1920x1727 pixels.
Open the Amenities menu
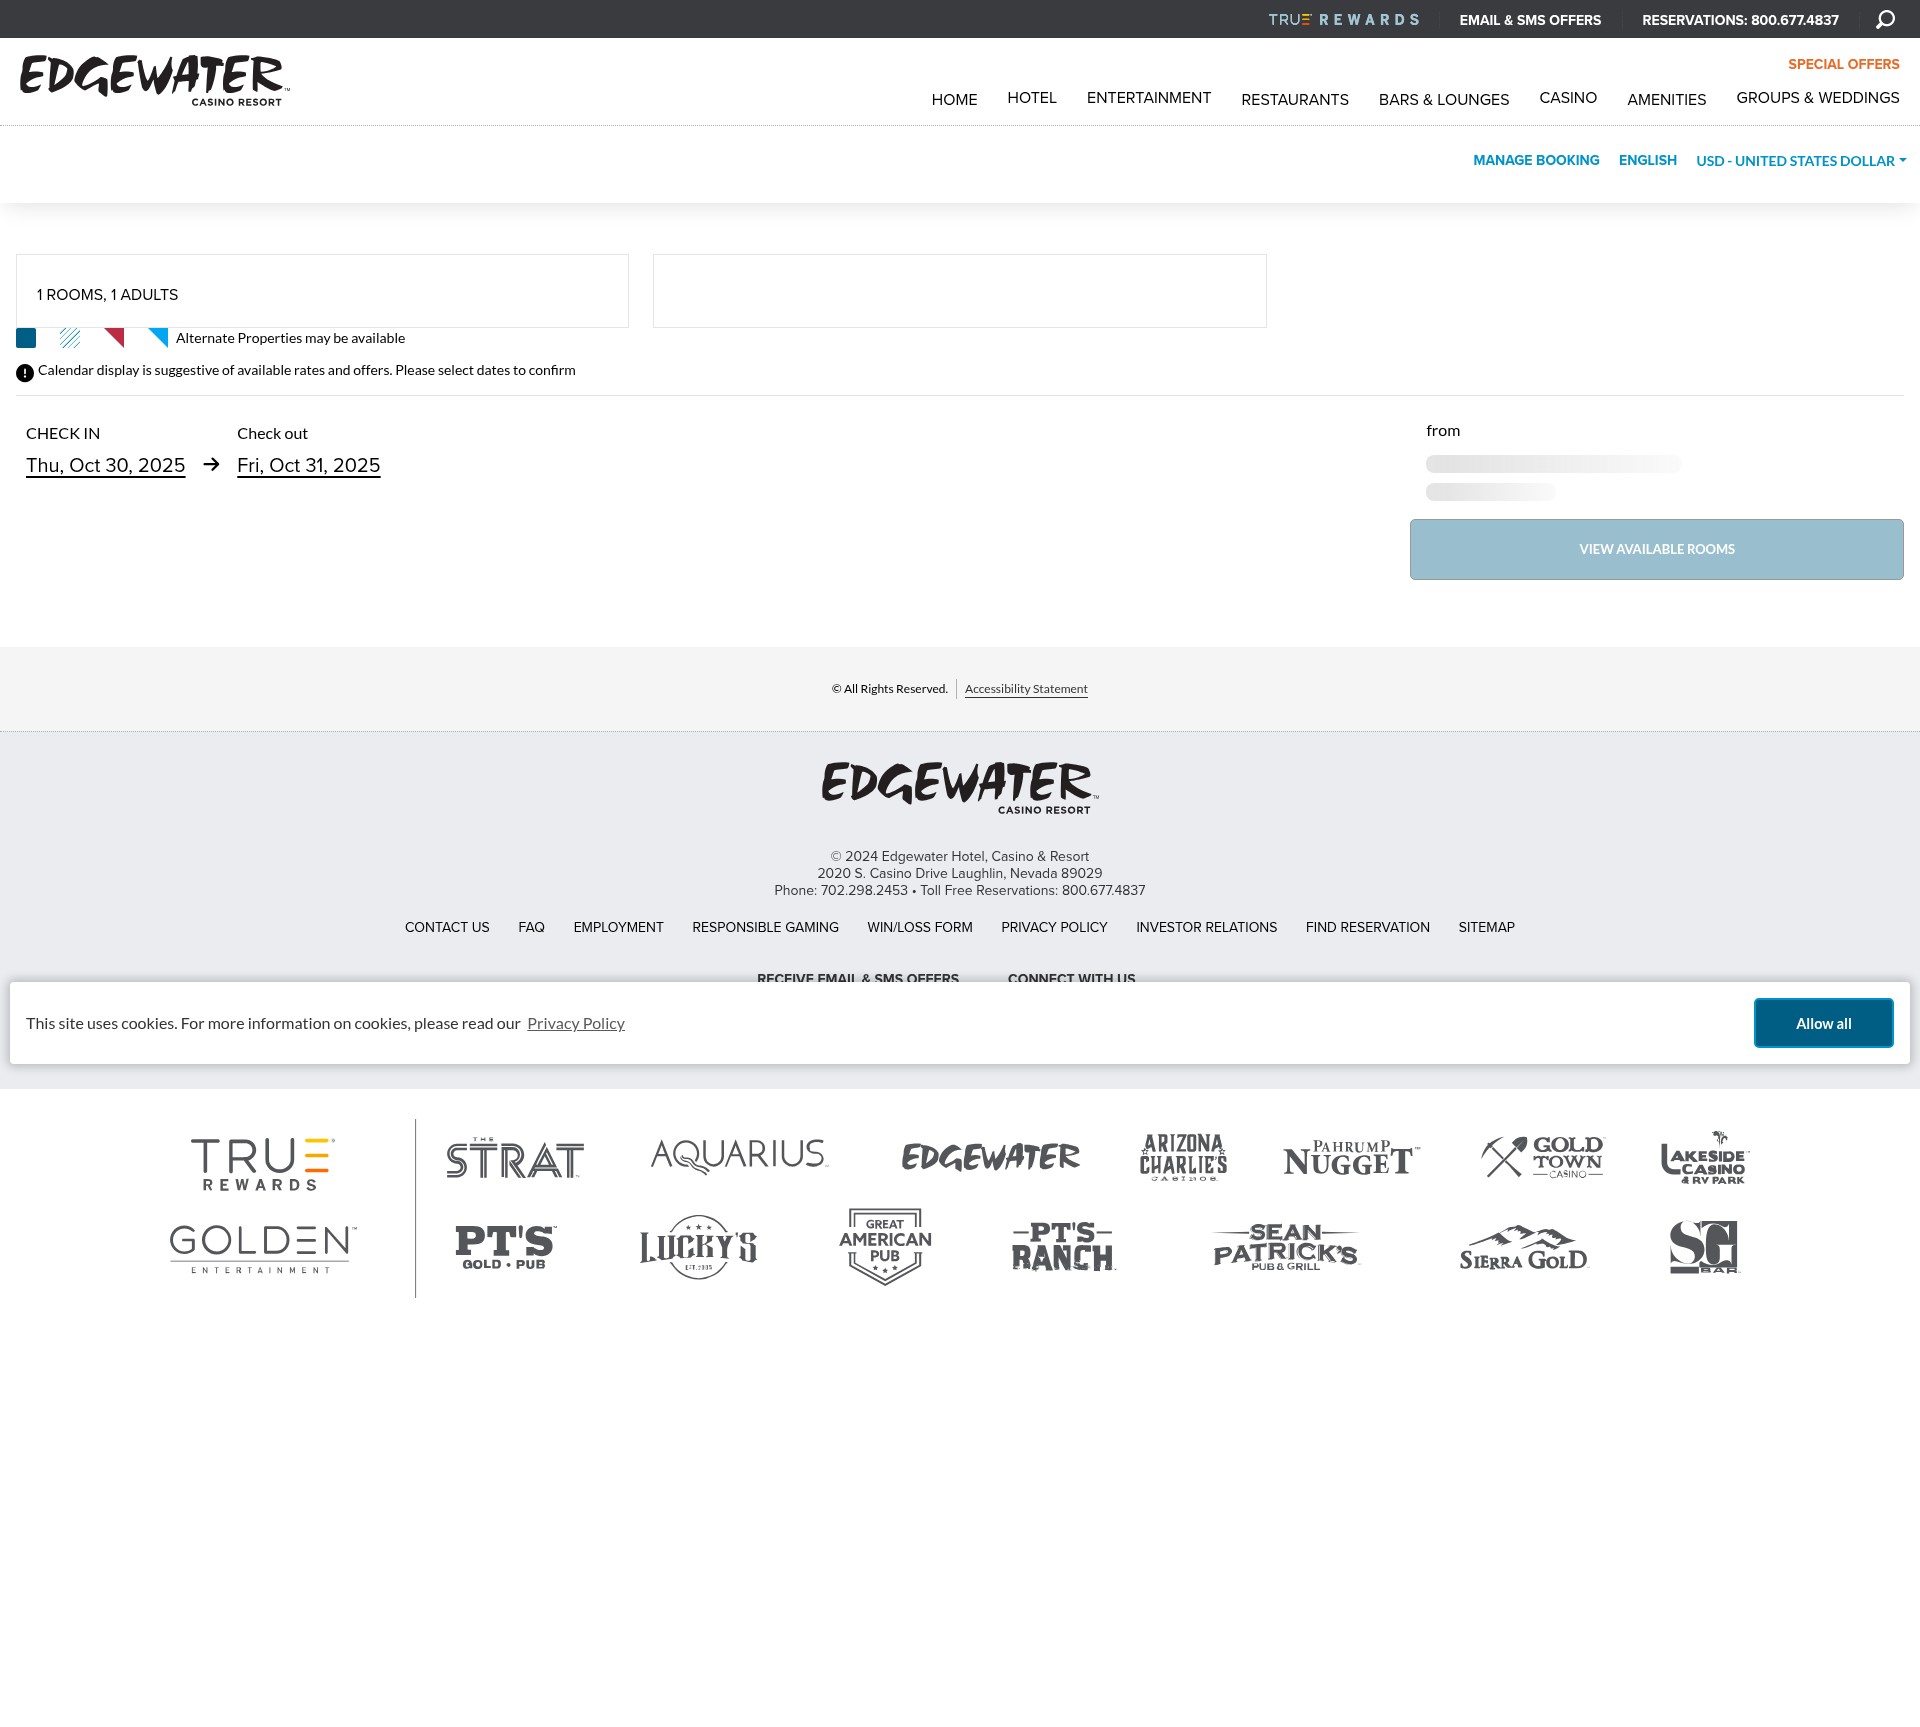point(1667,100)
